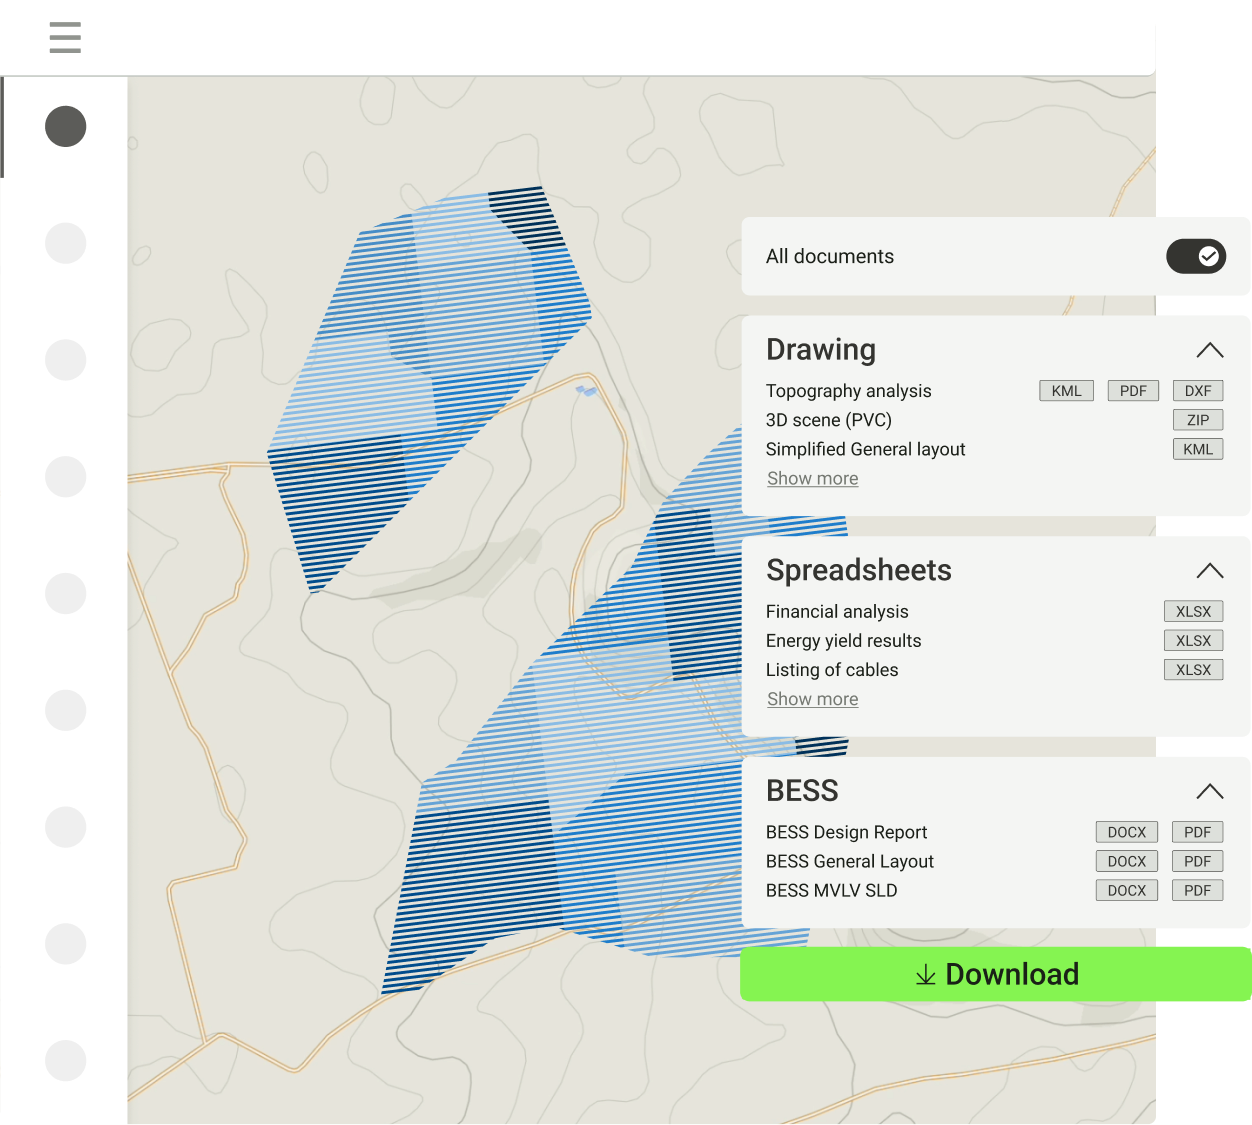Collapse the Drawing section

tap(1209, 350)
